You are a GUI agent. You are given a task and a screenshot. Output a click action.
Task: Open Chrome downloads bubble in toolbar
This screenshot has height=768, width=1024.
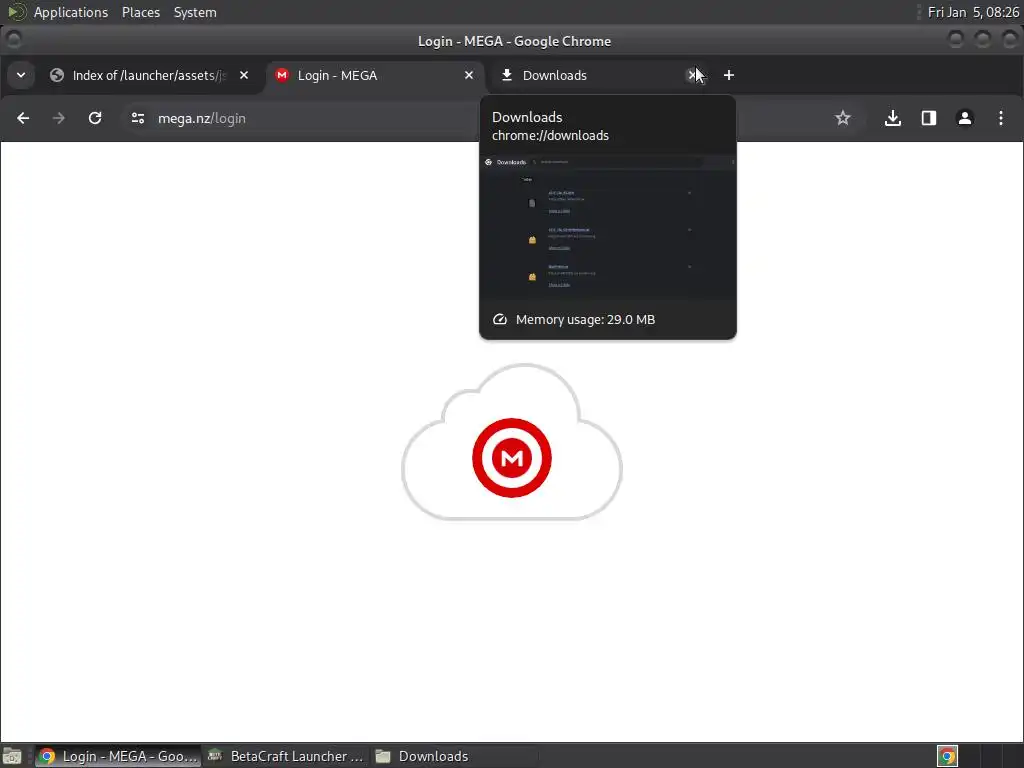(x=893, y=118)
